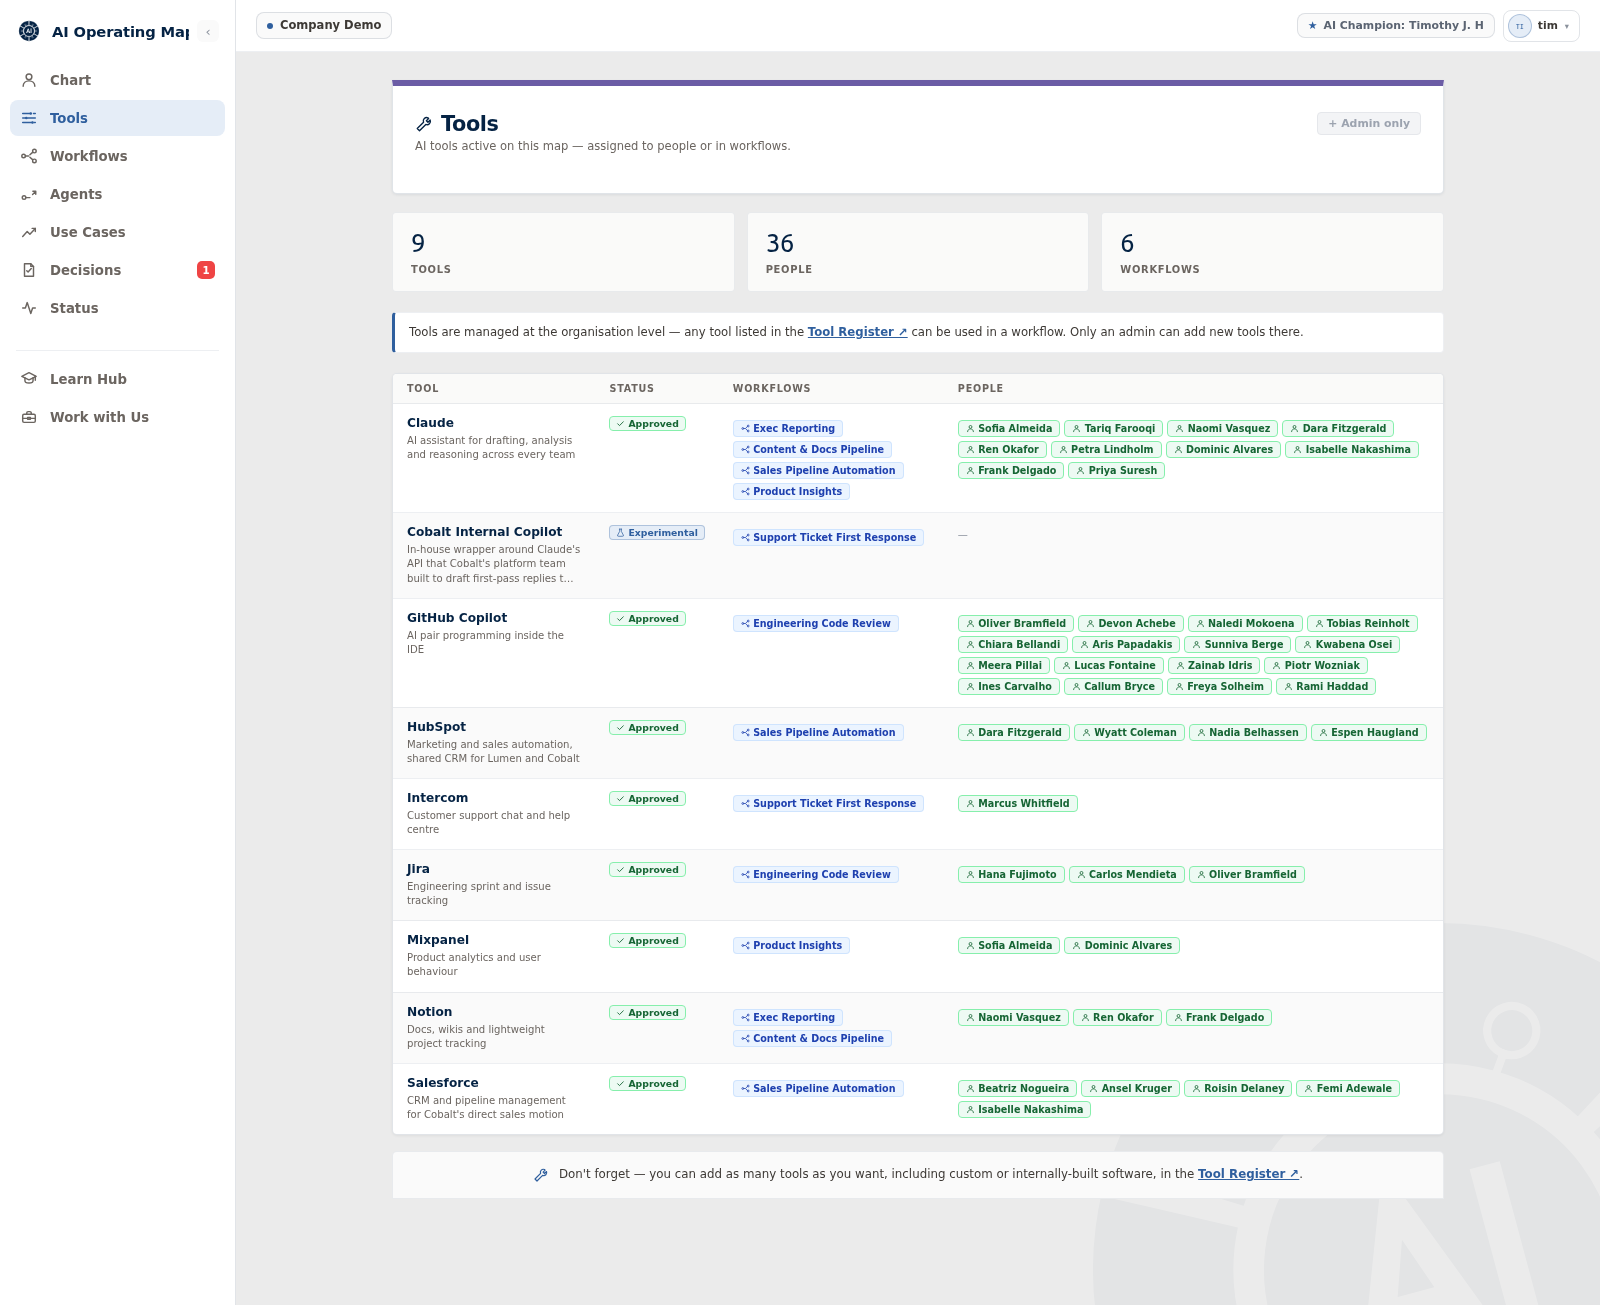
Task: Select Tools in the sidebar
Action: (117, 118)
